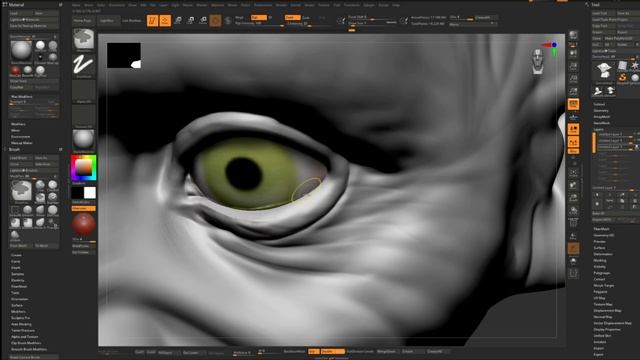Viewport: 640px width, 360px height.
Task: Pick a hue in the color picker
Action: [x=84, y=167]
